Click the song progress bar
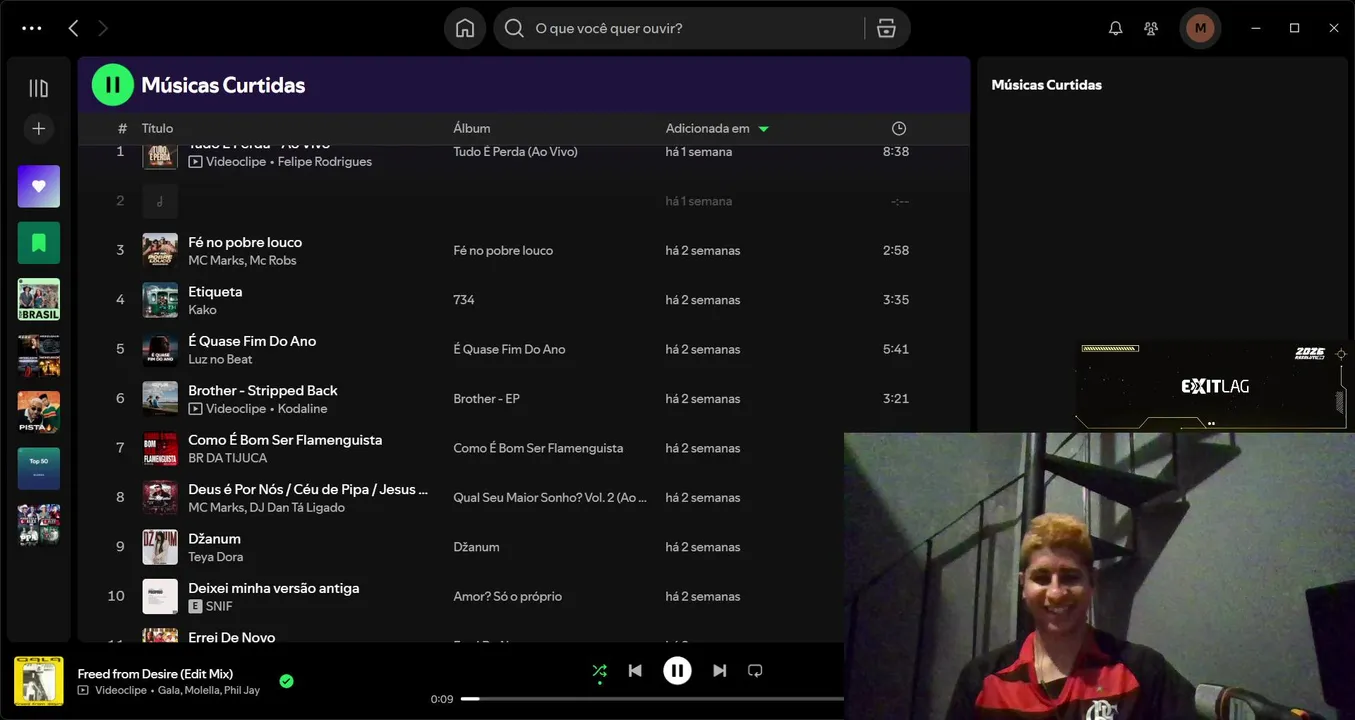The width and height of the screenshot is (1355, 720). (652, 699)
